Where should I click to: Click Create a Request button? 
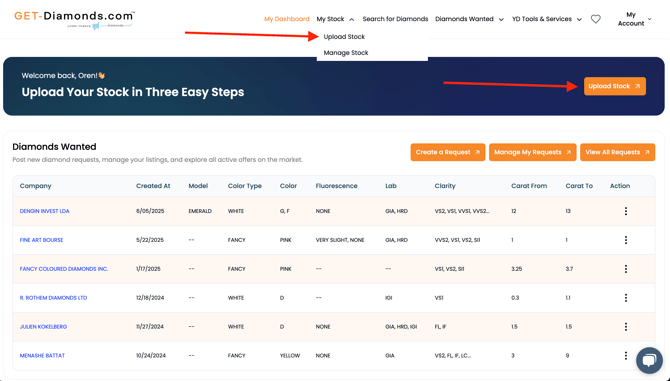[x=447, y=152]
